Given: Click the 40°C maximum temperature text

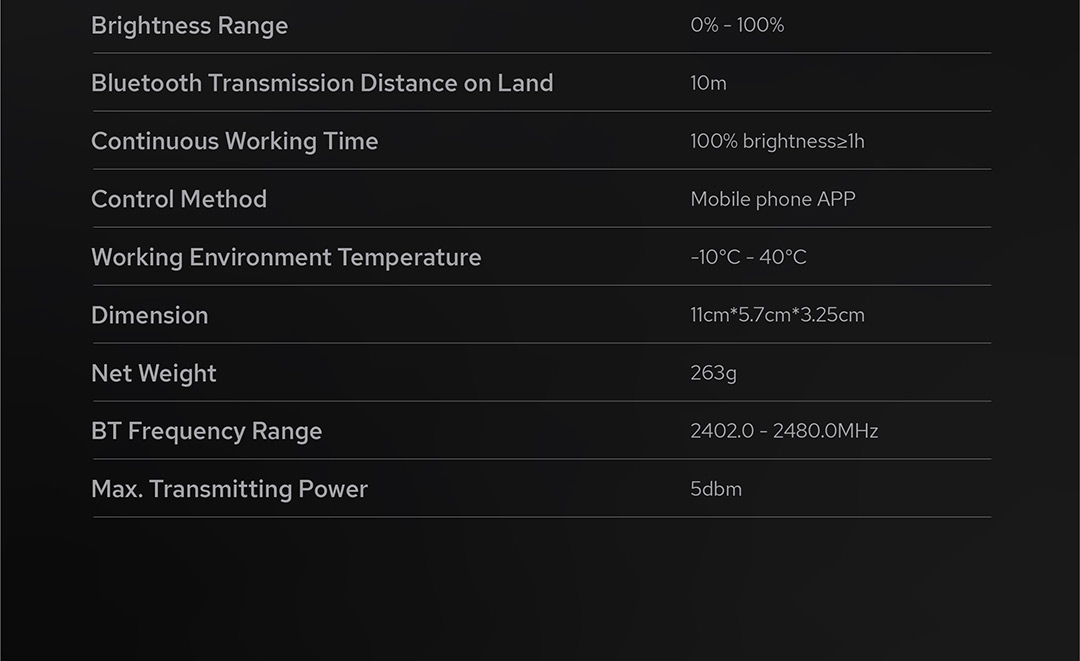Looking at the screenshot, I should 783,258.
